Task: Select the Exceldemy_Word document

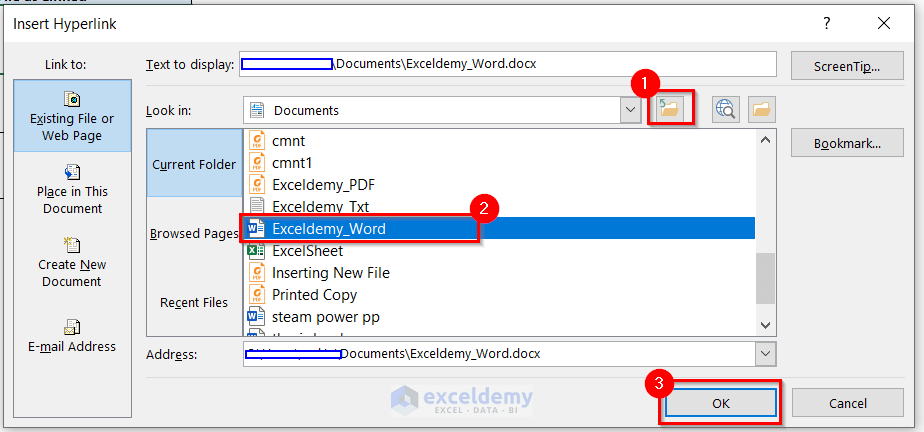Action: 500,228
